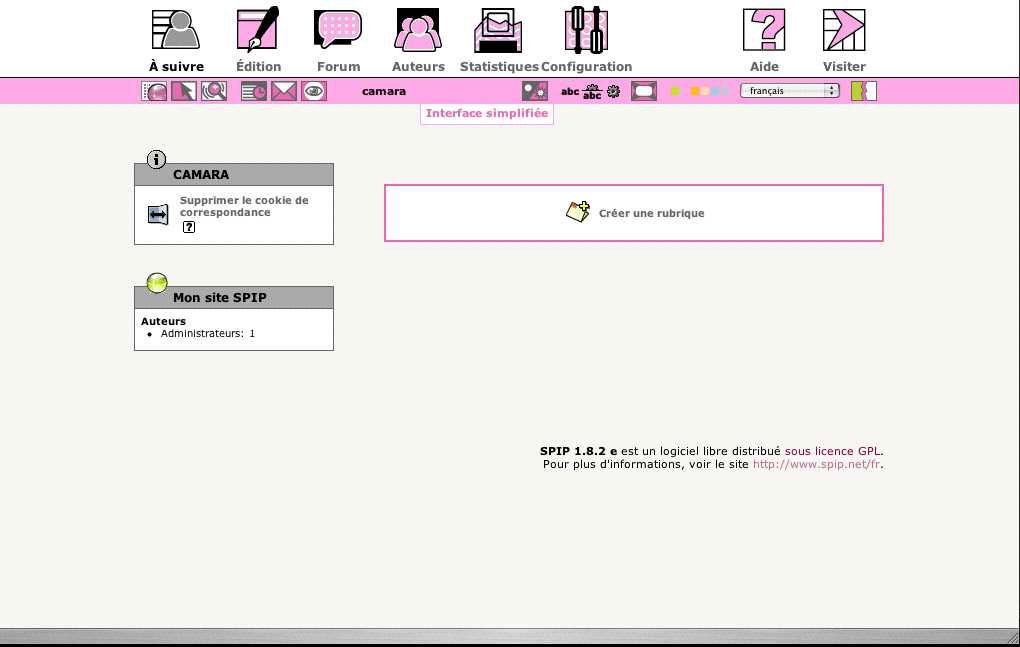1020x647 pixels.
Task: Choose the green interface color swatch
Action: (x=675, y=91)
